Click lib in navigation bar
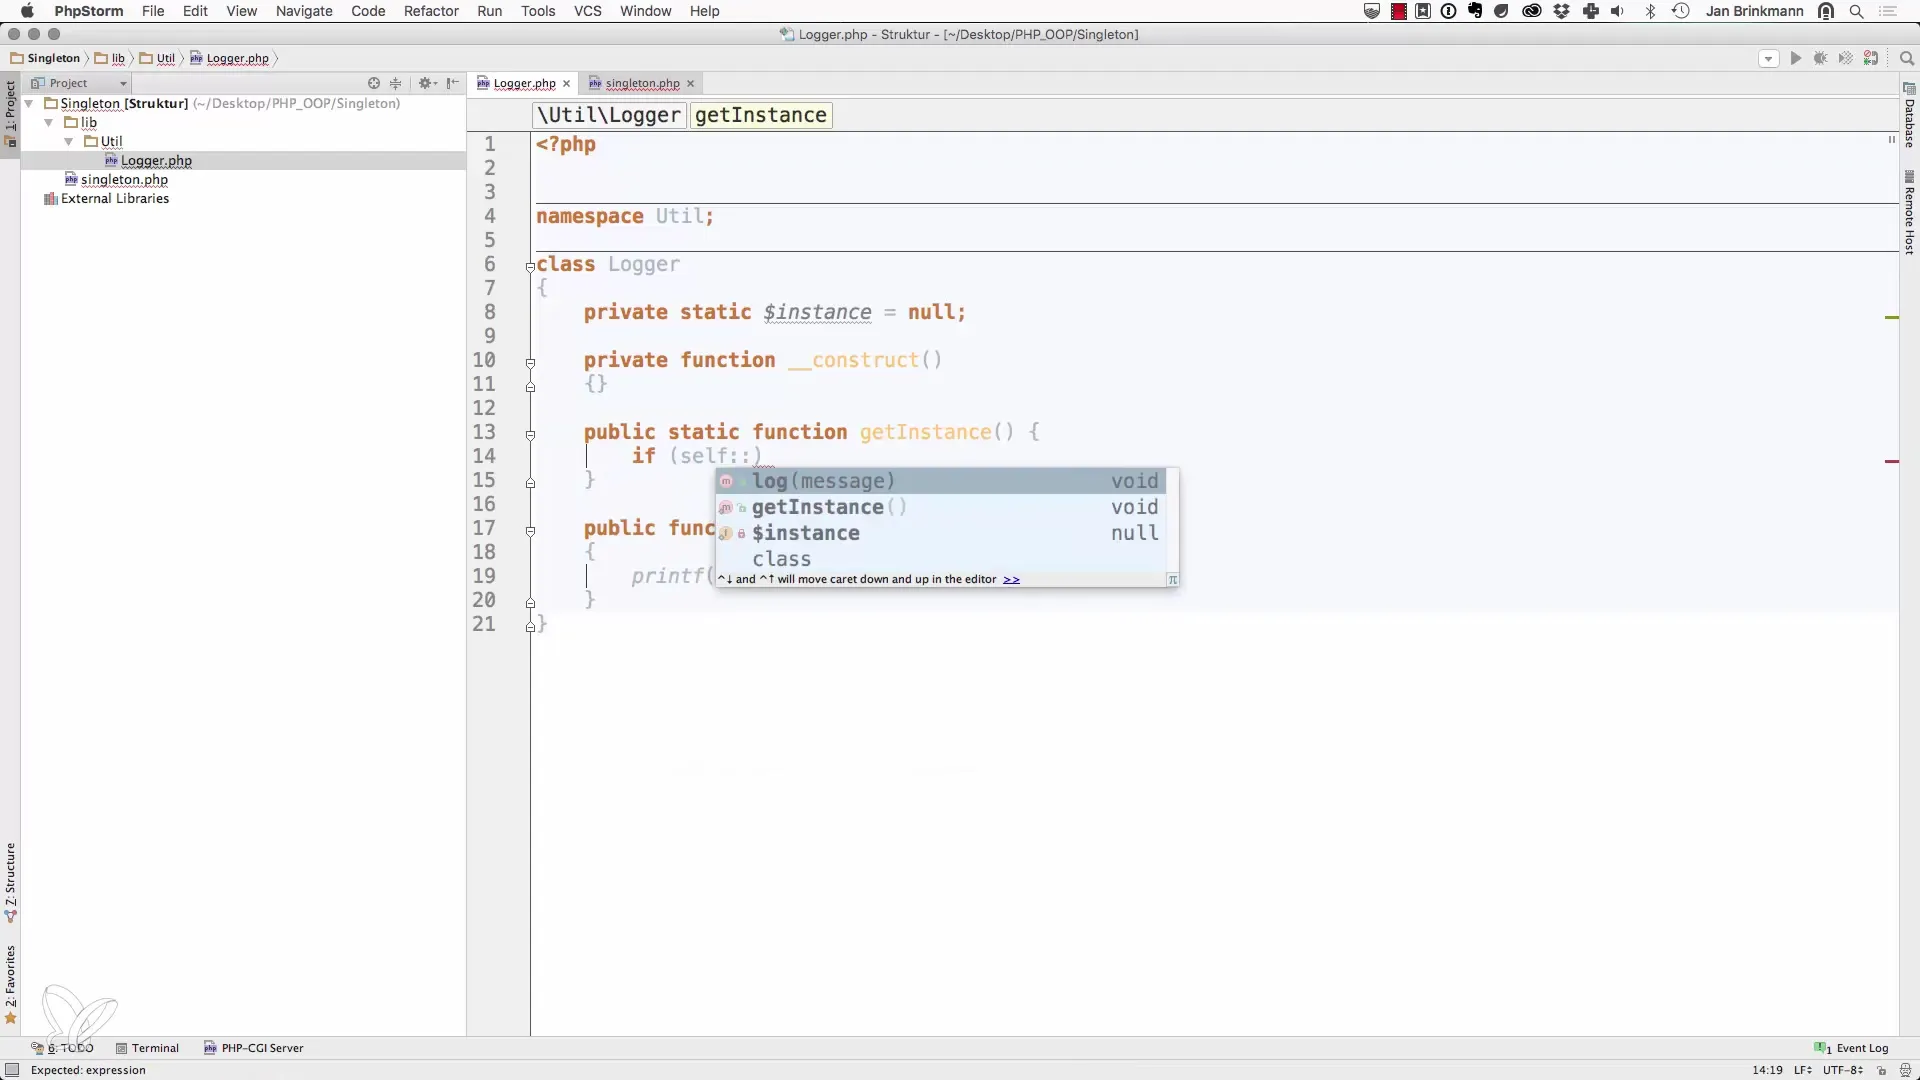The height and width of the screenshot is (1080, 1920). pos(110,58)
